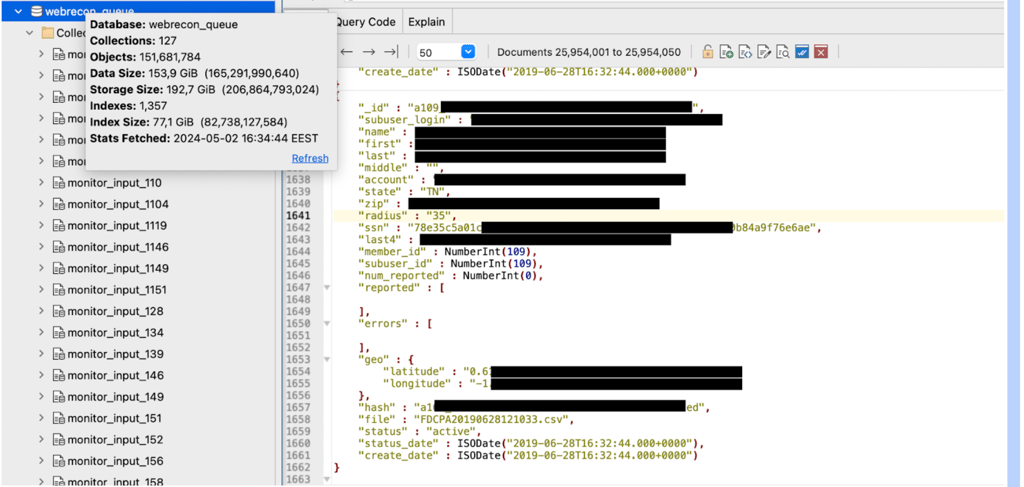Collapse the Collections folder chevron
Image resolution: width=1024 pixels, height=487 pixels.
pyautogui.click(x=29, y=33)
